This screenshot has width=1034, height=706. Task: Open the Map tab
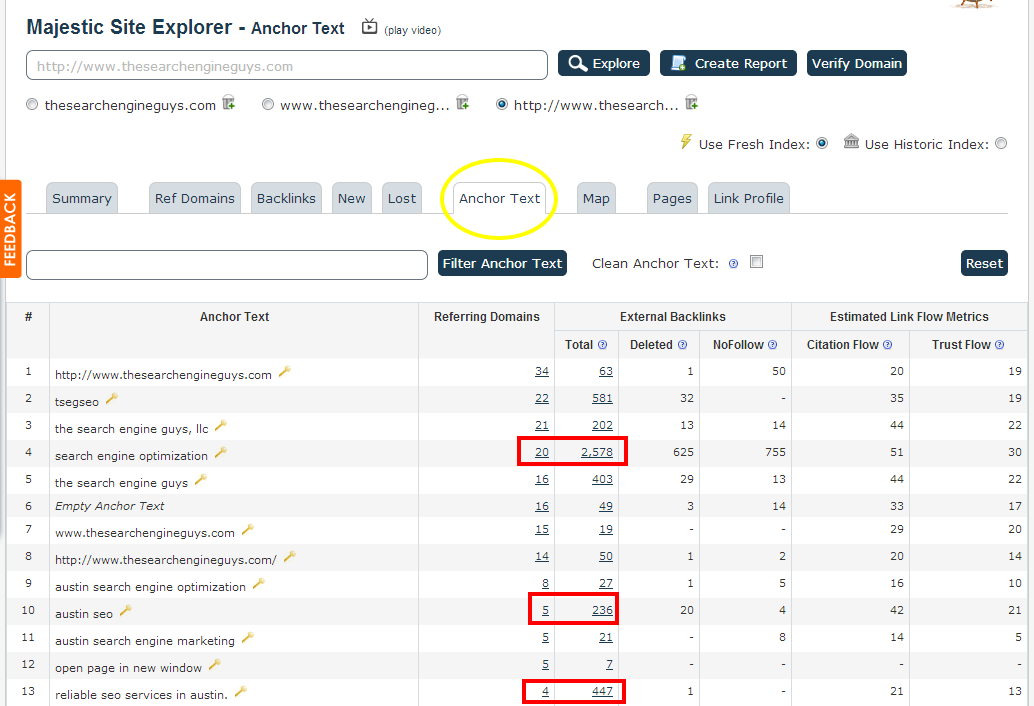596,198
